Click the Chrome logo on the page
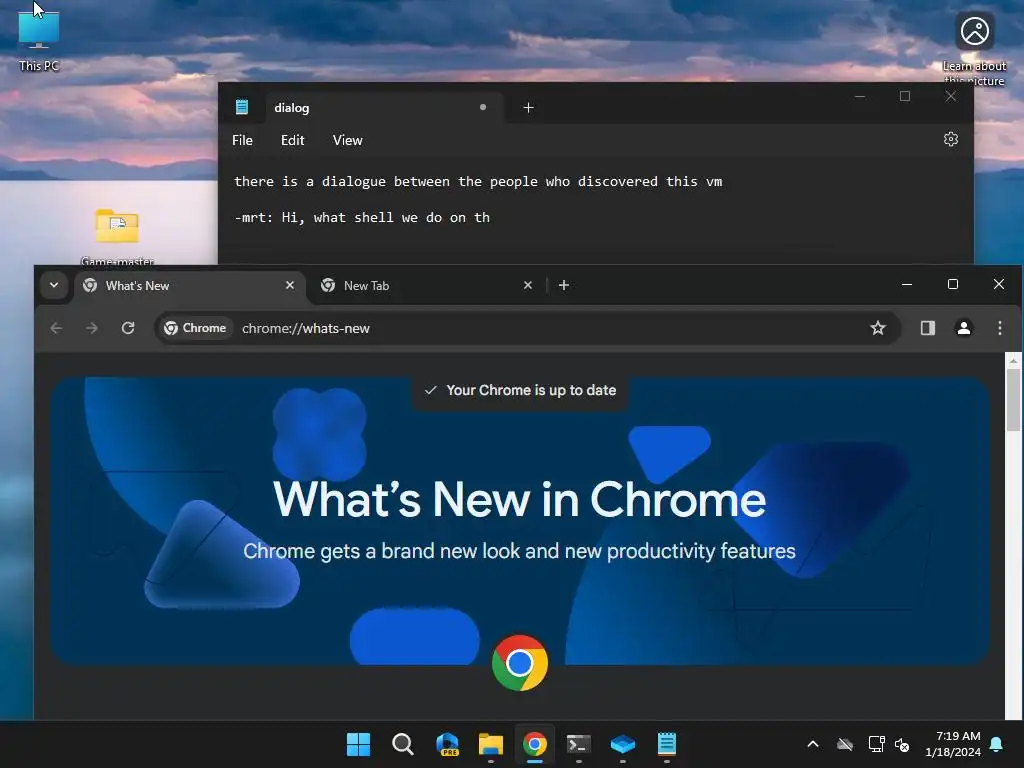 (x=520, y=663)
